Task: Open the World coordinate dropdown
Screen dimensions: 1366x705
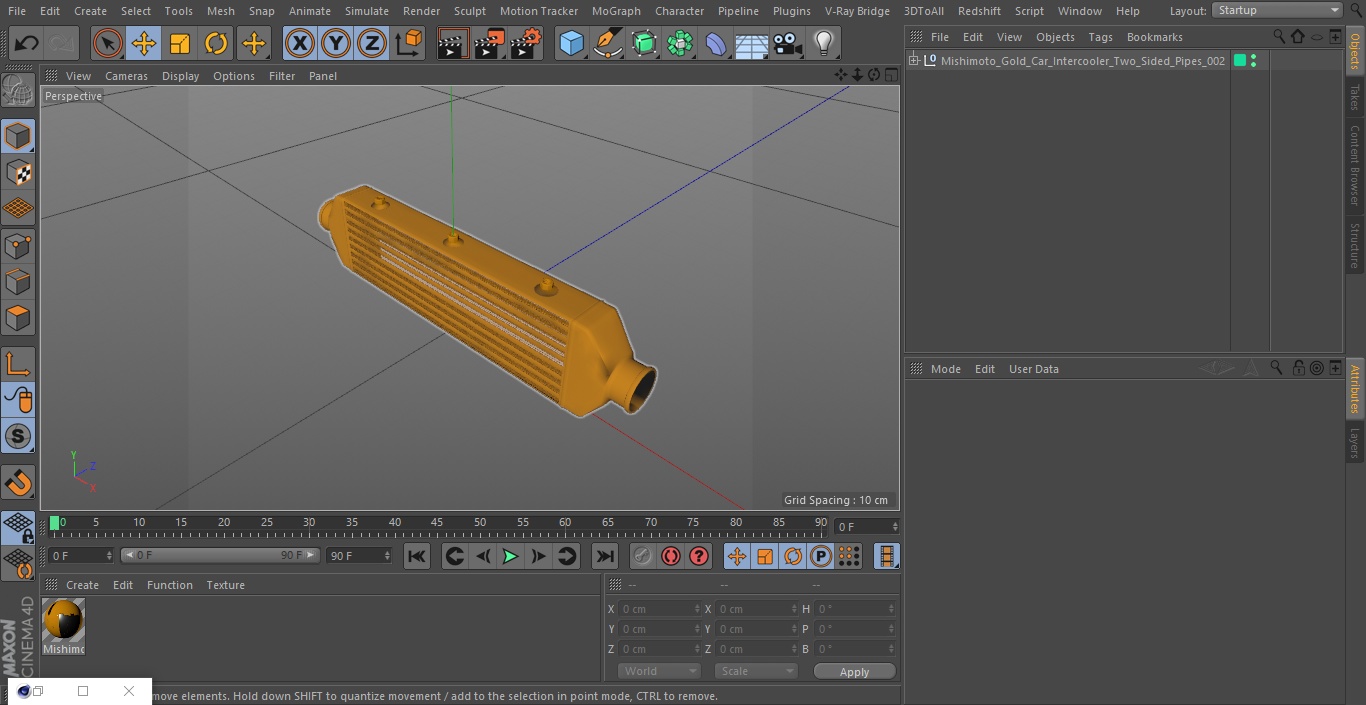Action: coord(659,671)
